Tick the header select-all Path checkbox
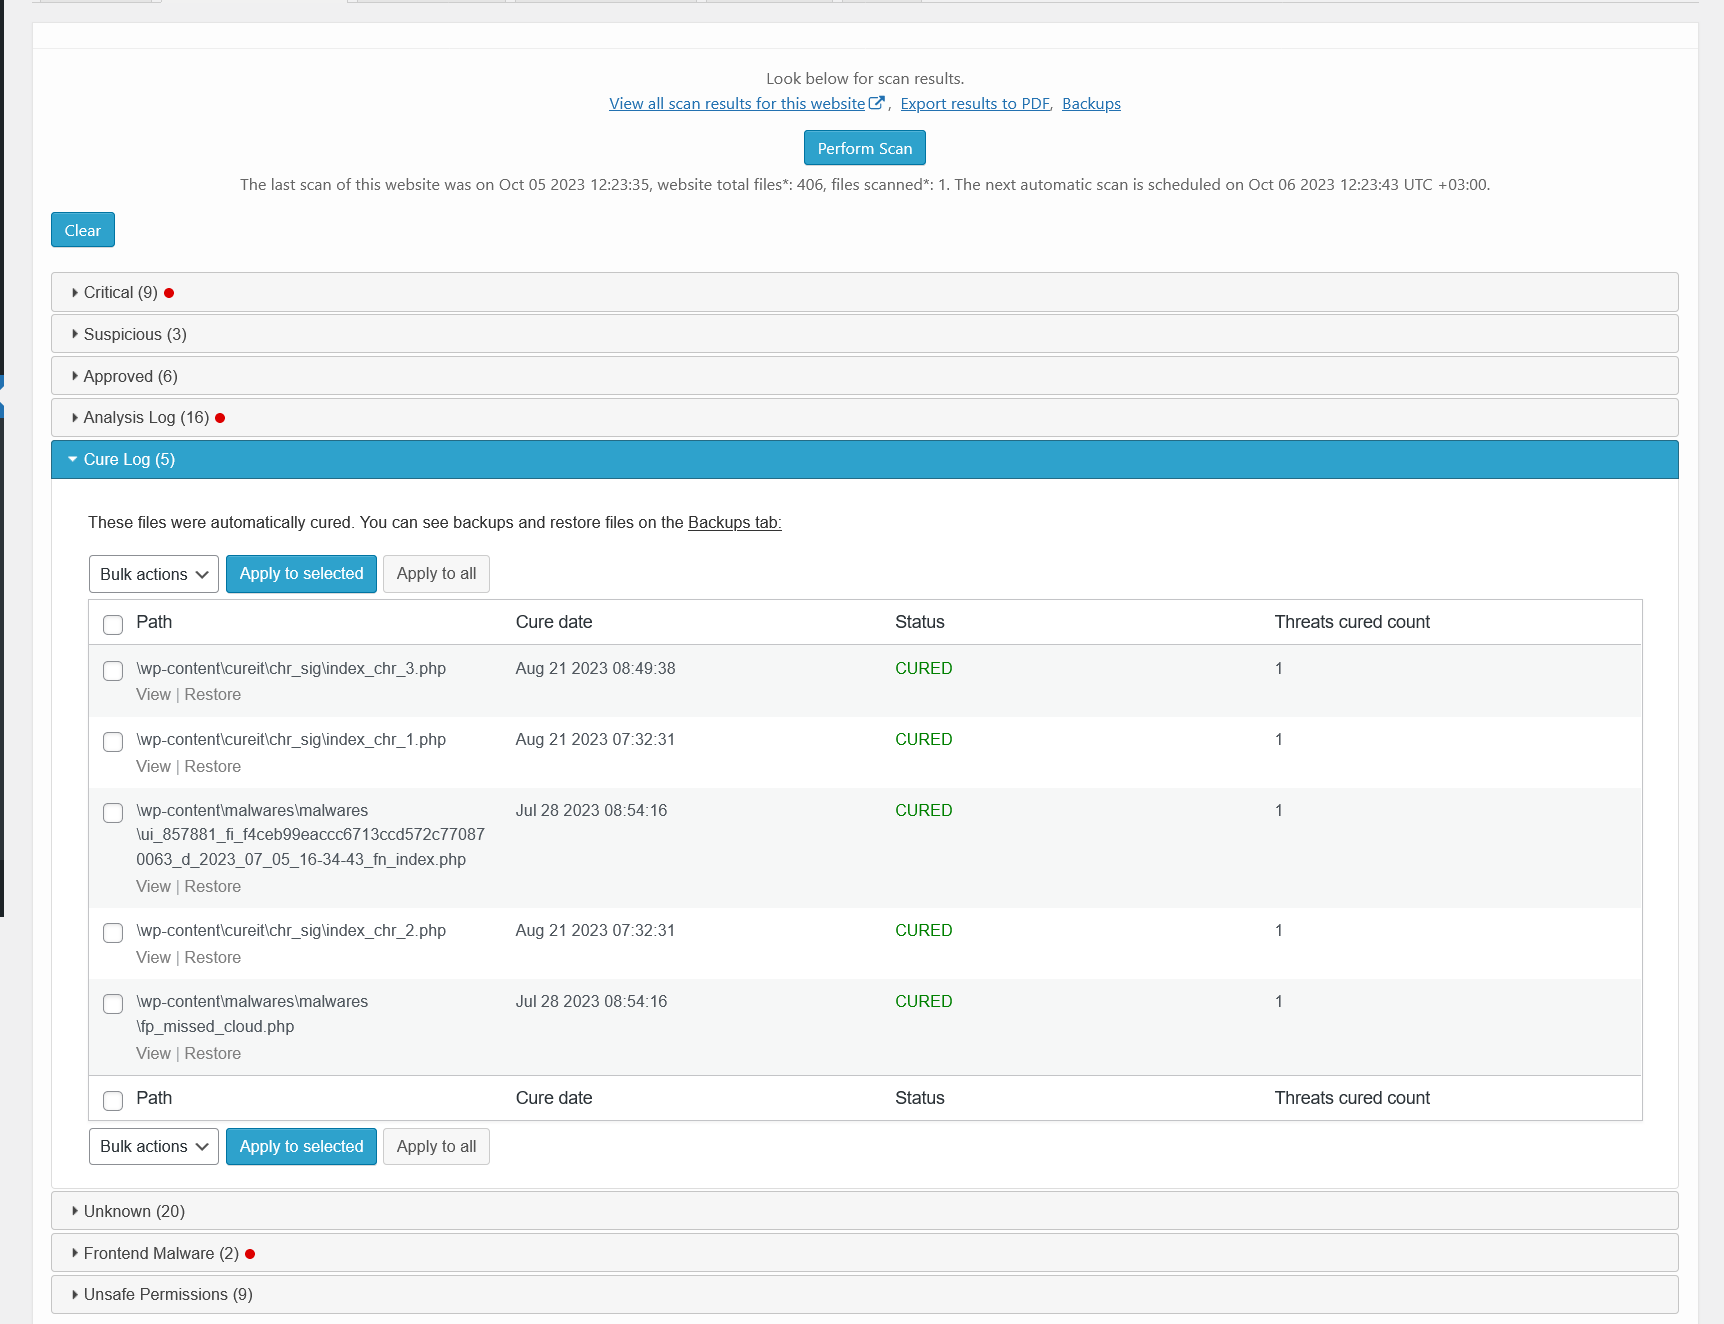This screenshot has height=1324, width=1724. pyautogui.click(x=113, y=625)
